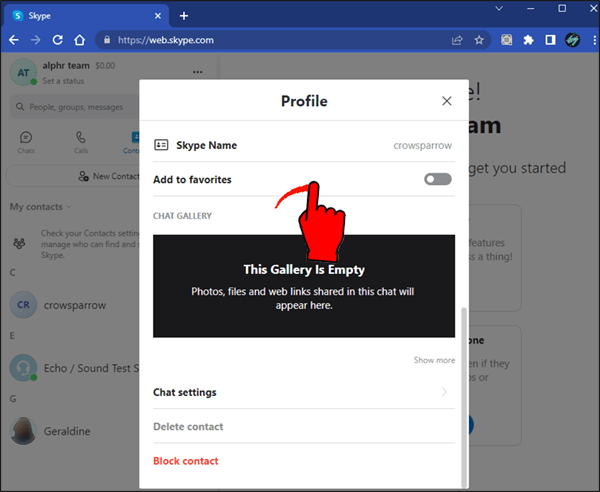
Task: Click the share page icon
Action: tap(457, 40)
